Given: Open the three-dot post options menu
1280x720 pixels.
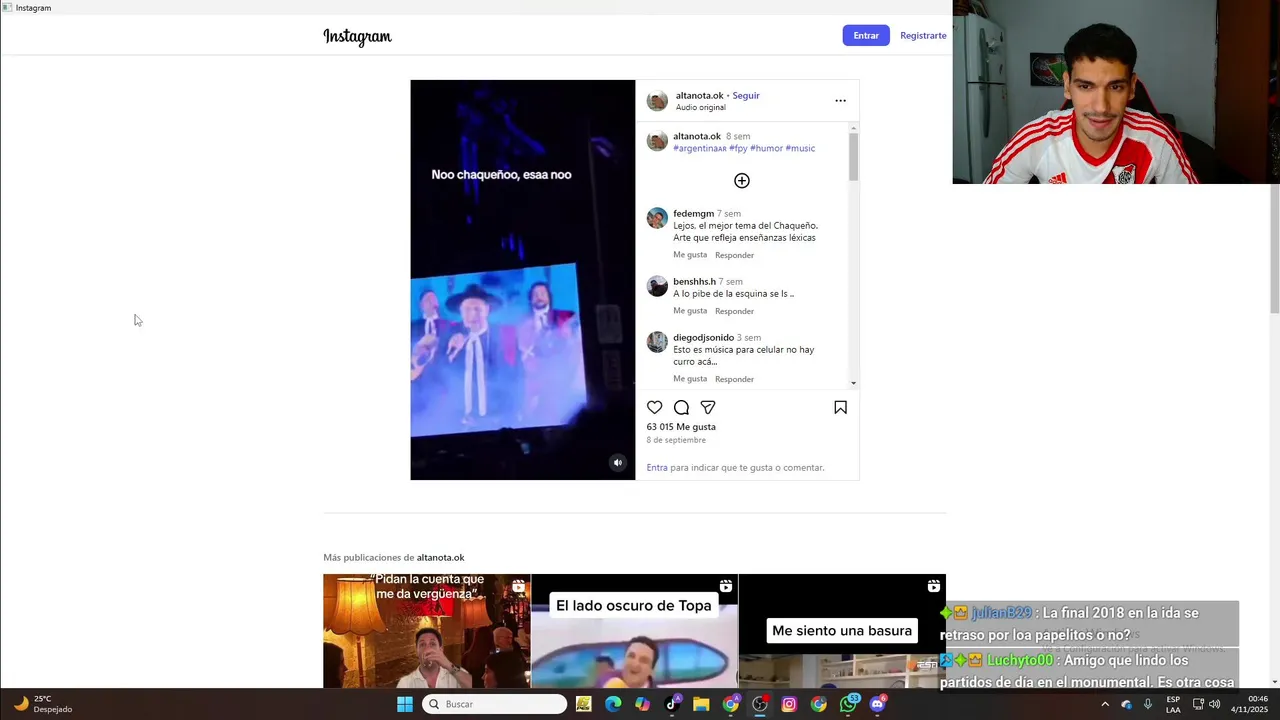Looking at the screenshot, I should click(840, 101).
